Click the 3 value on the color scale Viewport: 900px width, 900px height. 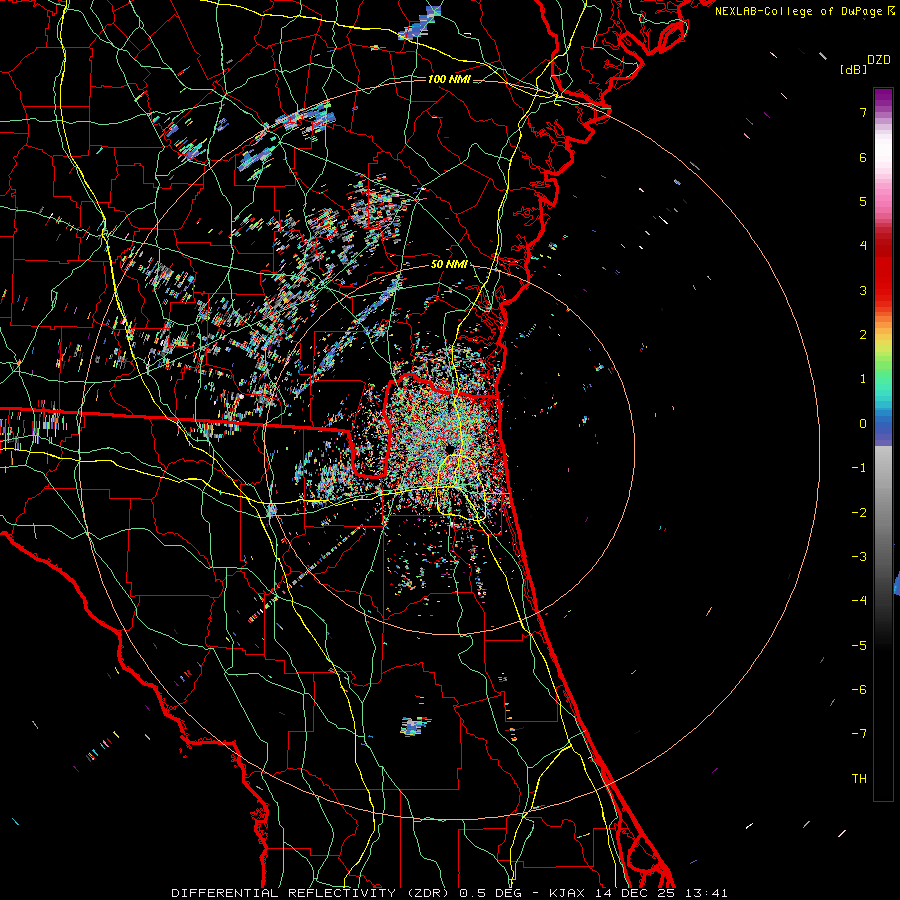coord(863,290)
